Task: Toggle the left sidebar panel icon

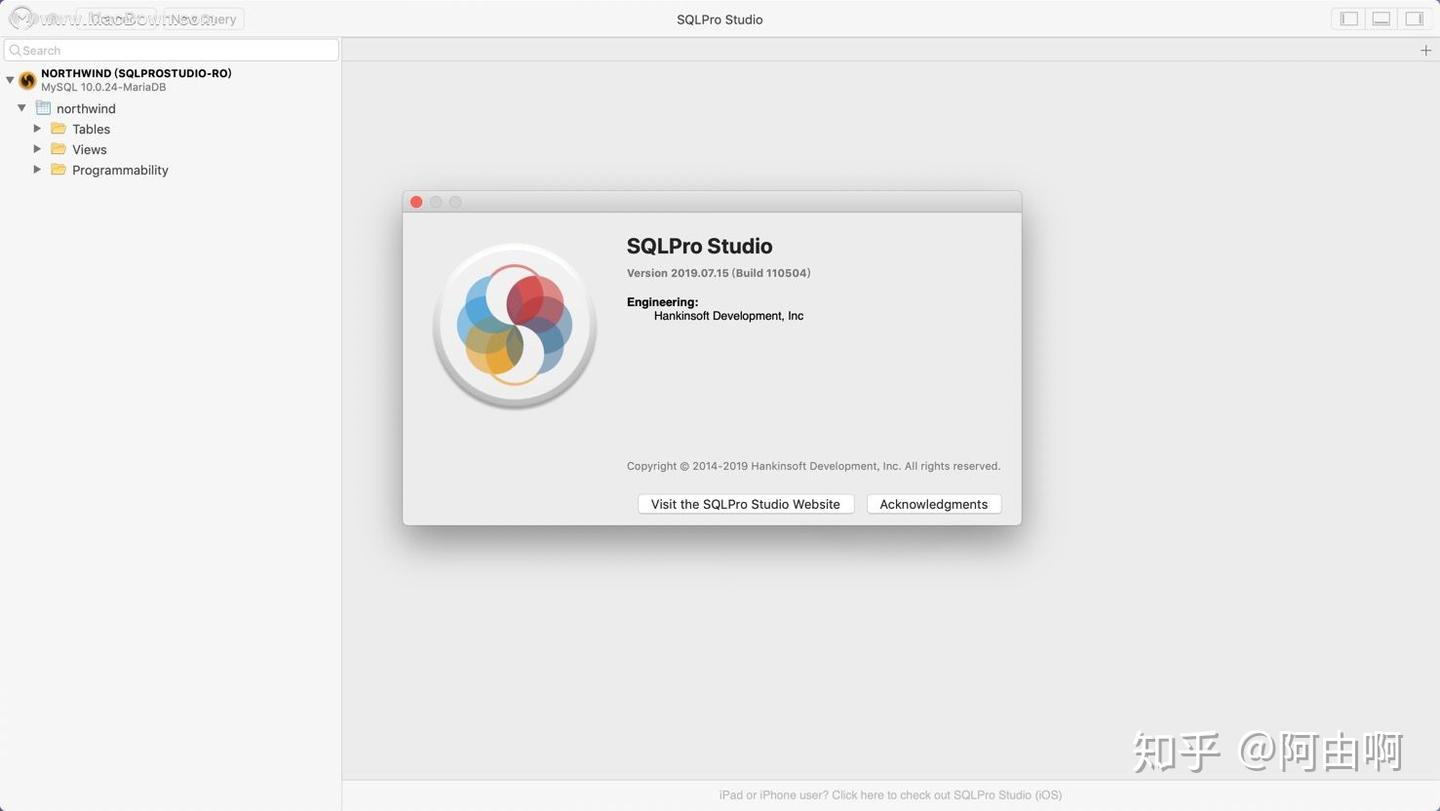Action: coord(1349,19)
